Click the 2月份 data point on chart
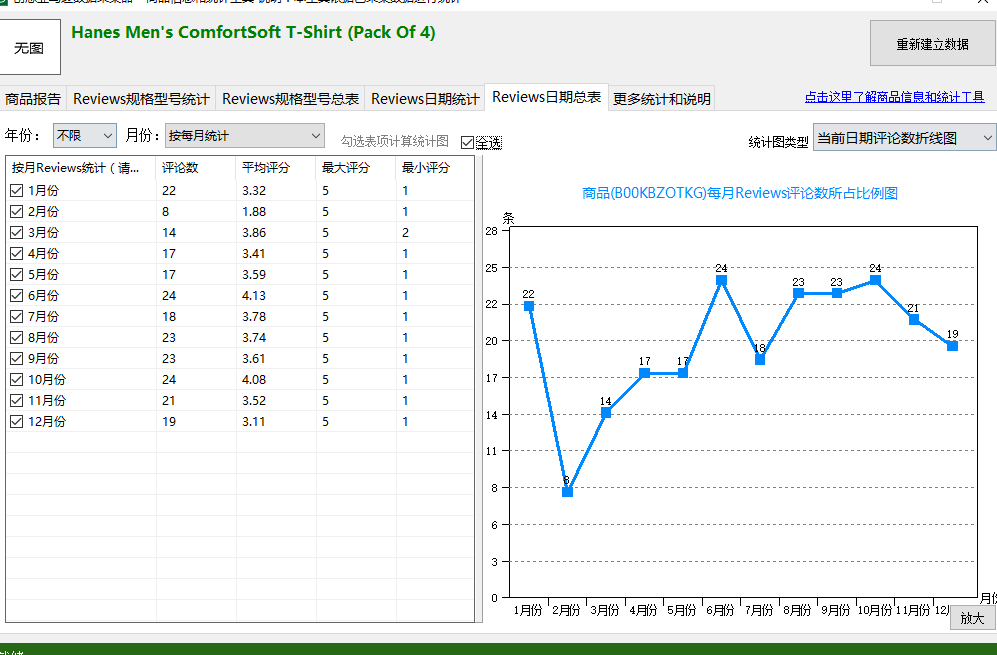 pyautogui.click(x=567, y=492)
